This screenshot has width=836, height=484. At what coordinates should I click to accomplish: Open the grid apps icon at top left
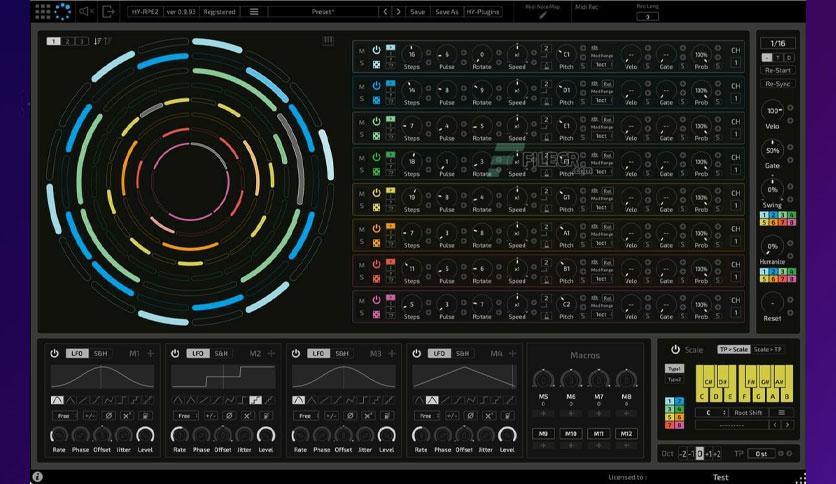click(x=43, y=11)
